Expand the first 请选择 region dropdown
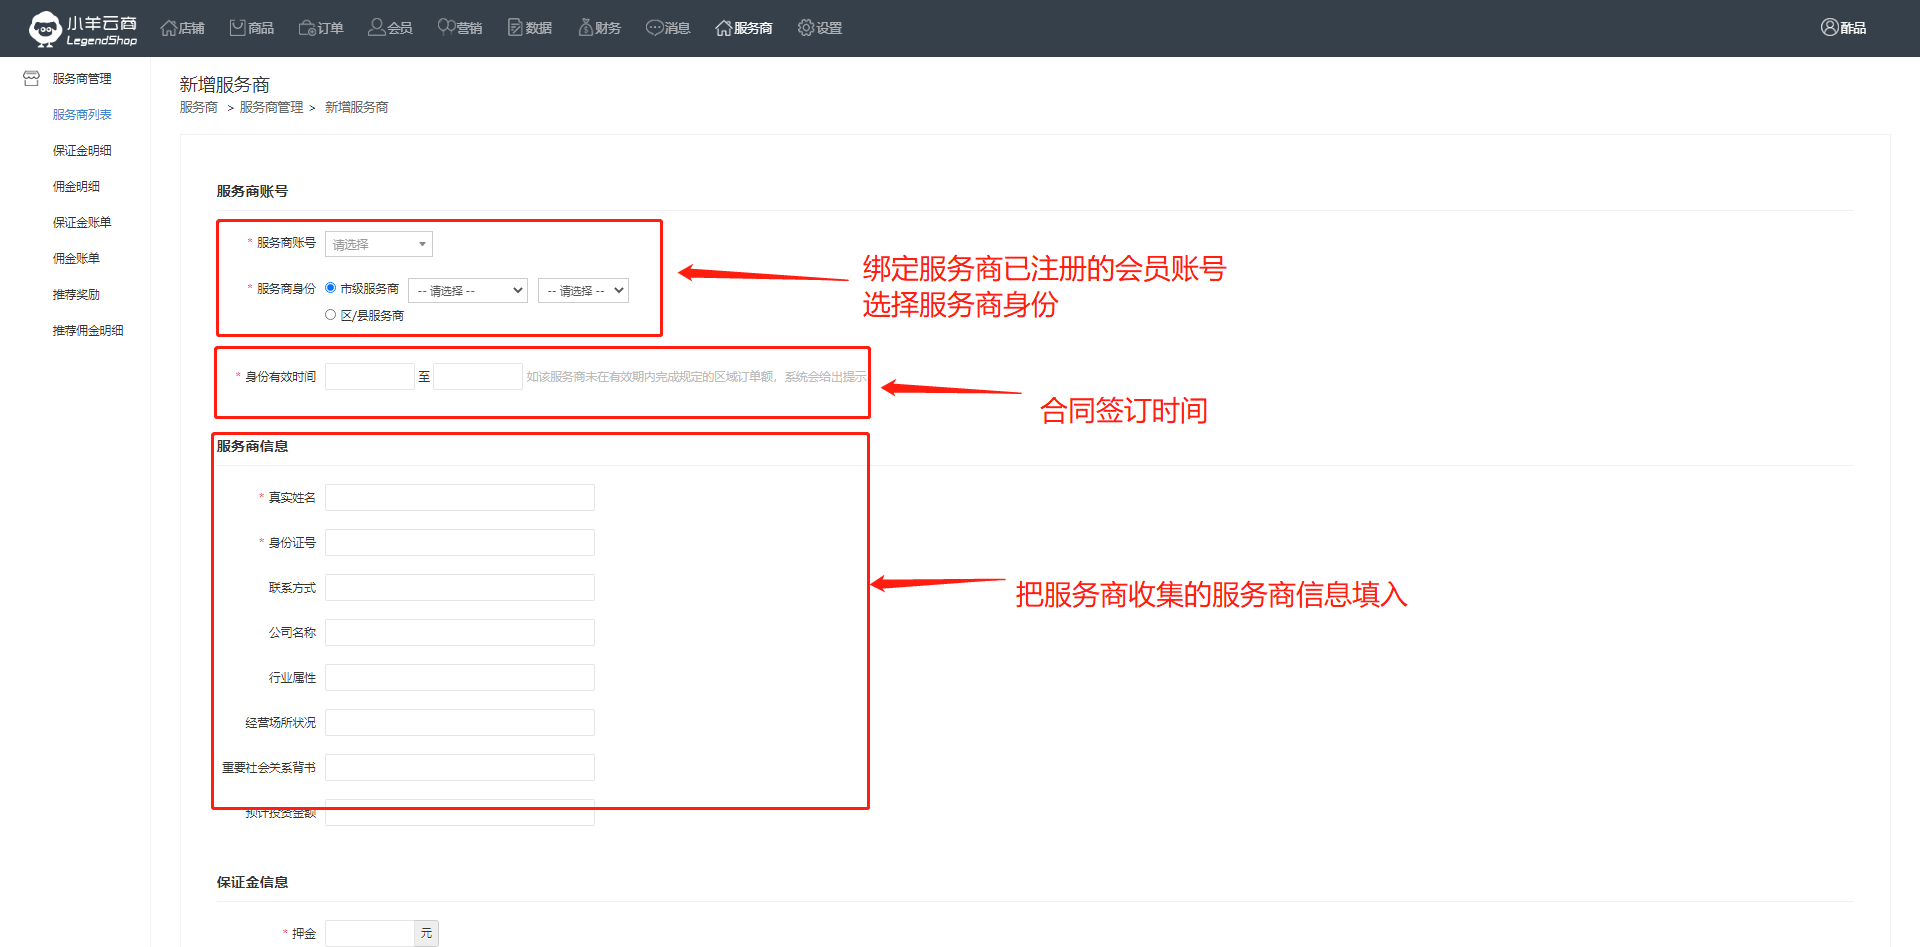Screen dimensions: 1920x947 467,291
